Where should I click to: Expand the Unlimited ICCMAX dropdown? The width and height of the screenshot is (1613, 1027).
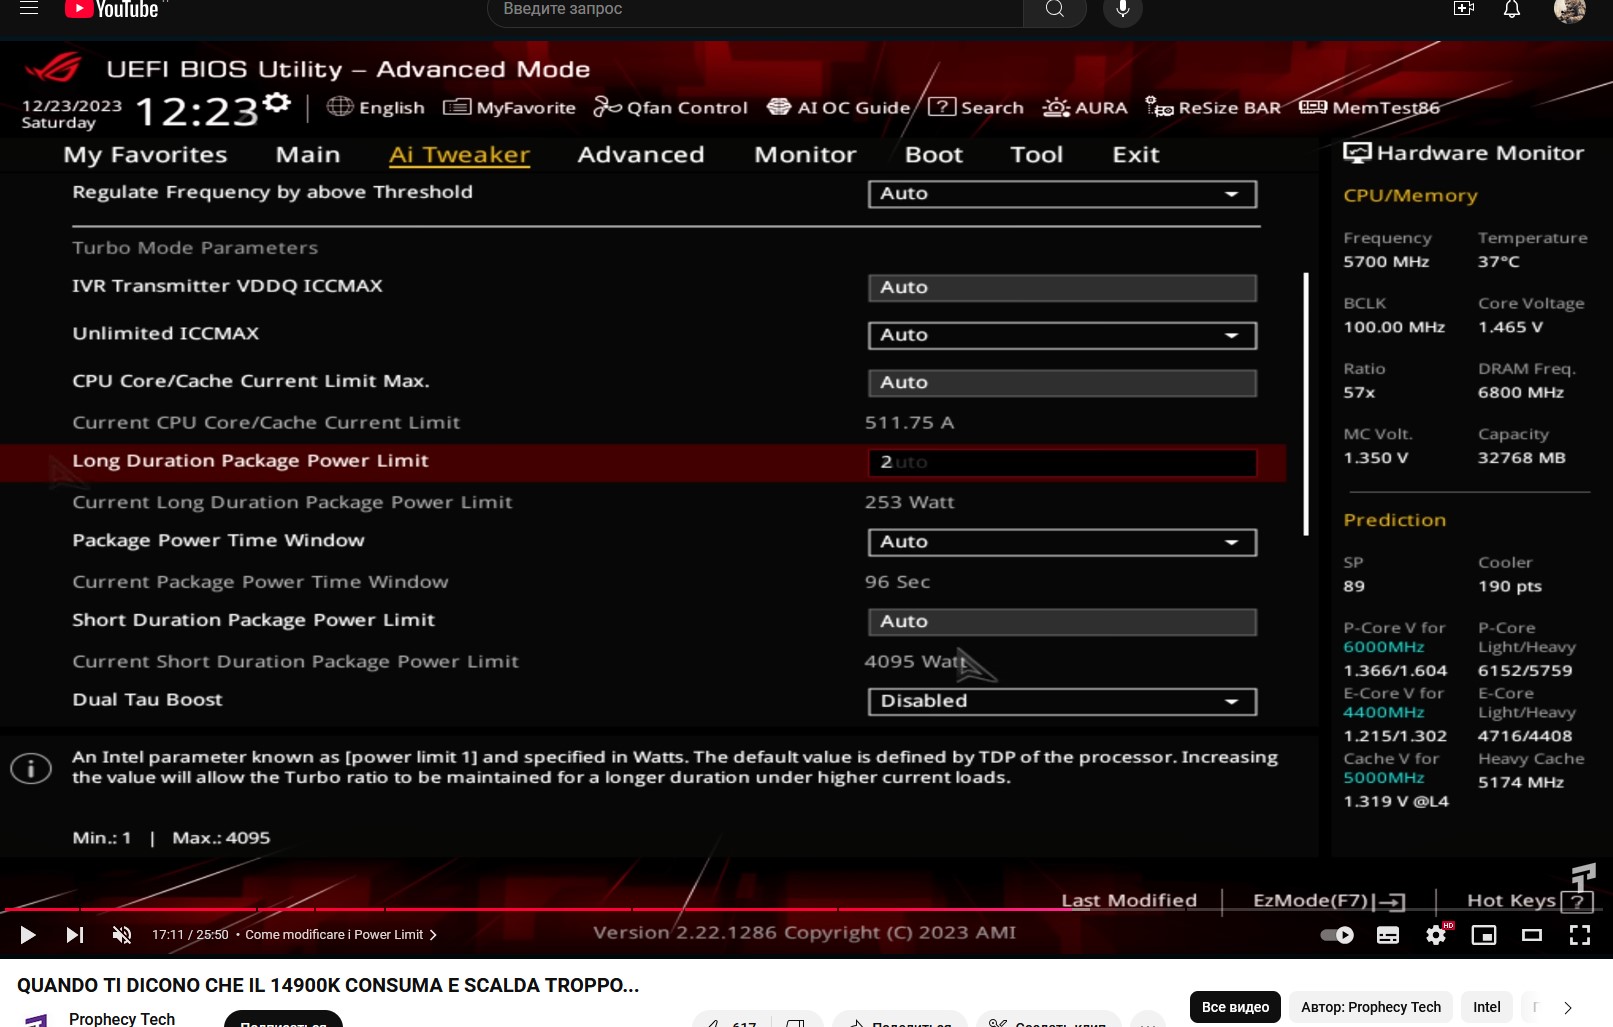pyautogui.click(x=1062, y=335)
